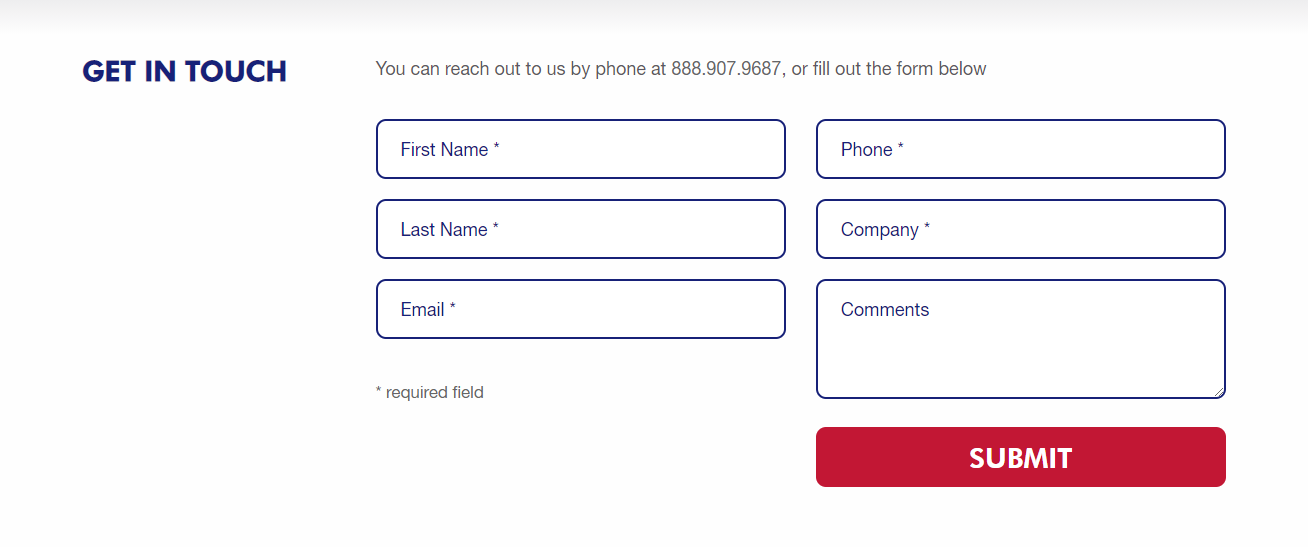Click the phone number 888.907.9687
This screenshot has width=1308, height=547.
click(x=726, y=69)
